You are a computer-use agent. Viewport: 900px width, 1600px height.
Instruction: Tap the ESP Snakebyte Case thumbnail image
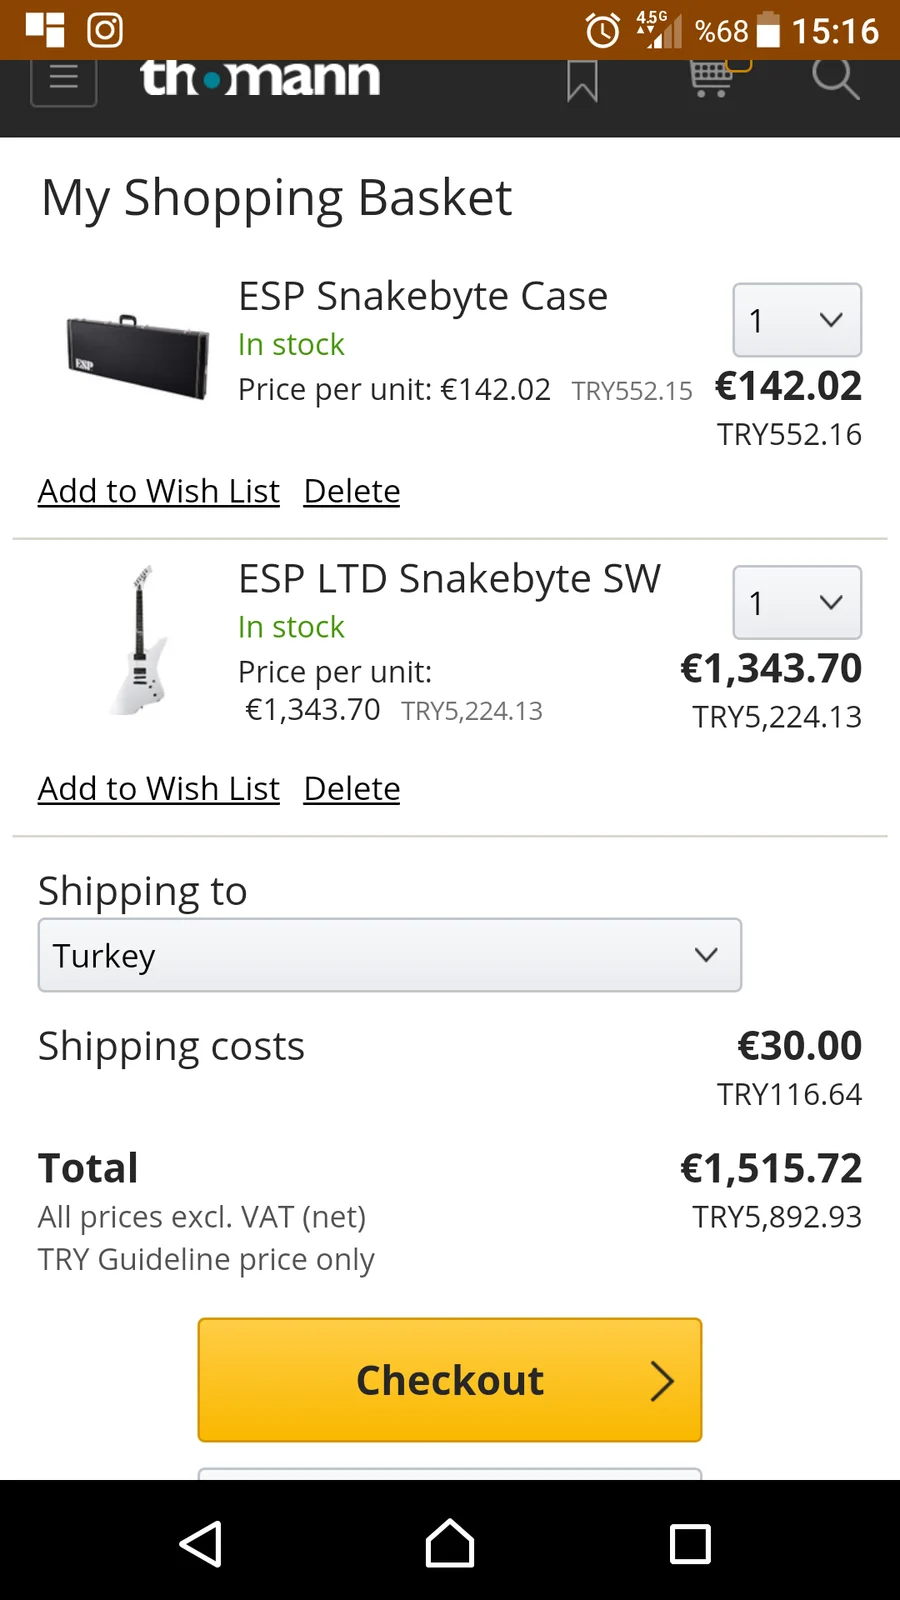pyautogui.click(x=137, y=355)
